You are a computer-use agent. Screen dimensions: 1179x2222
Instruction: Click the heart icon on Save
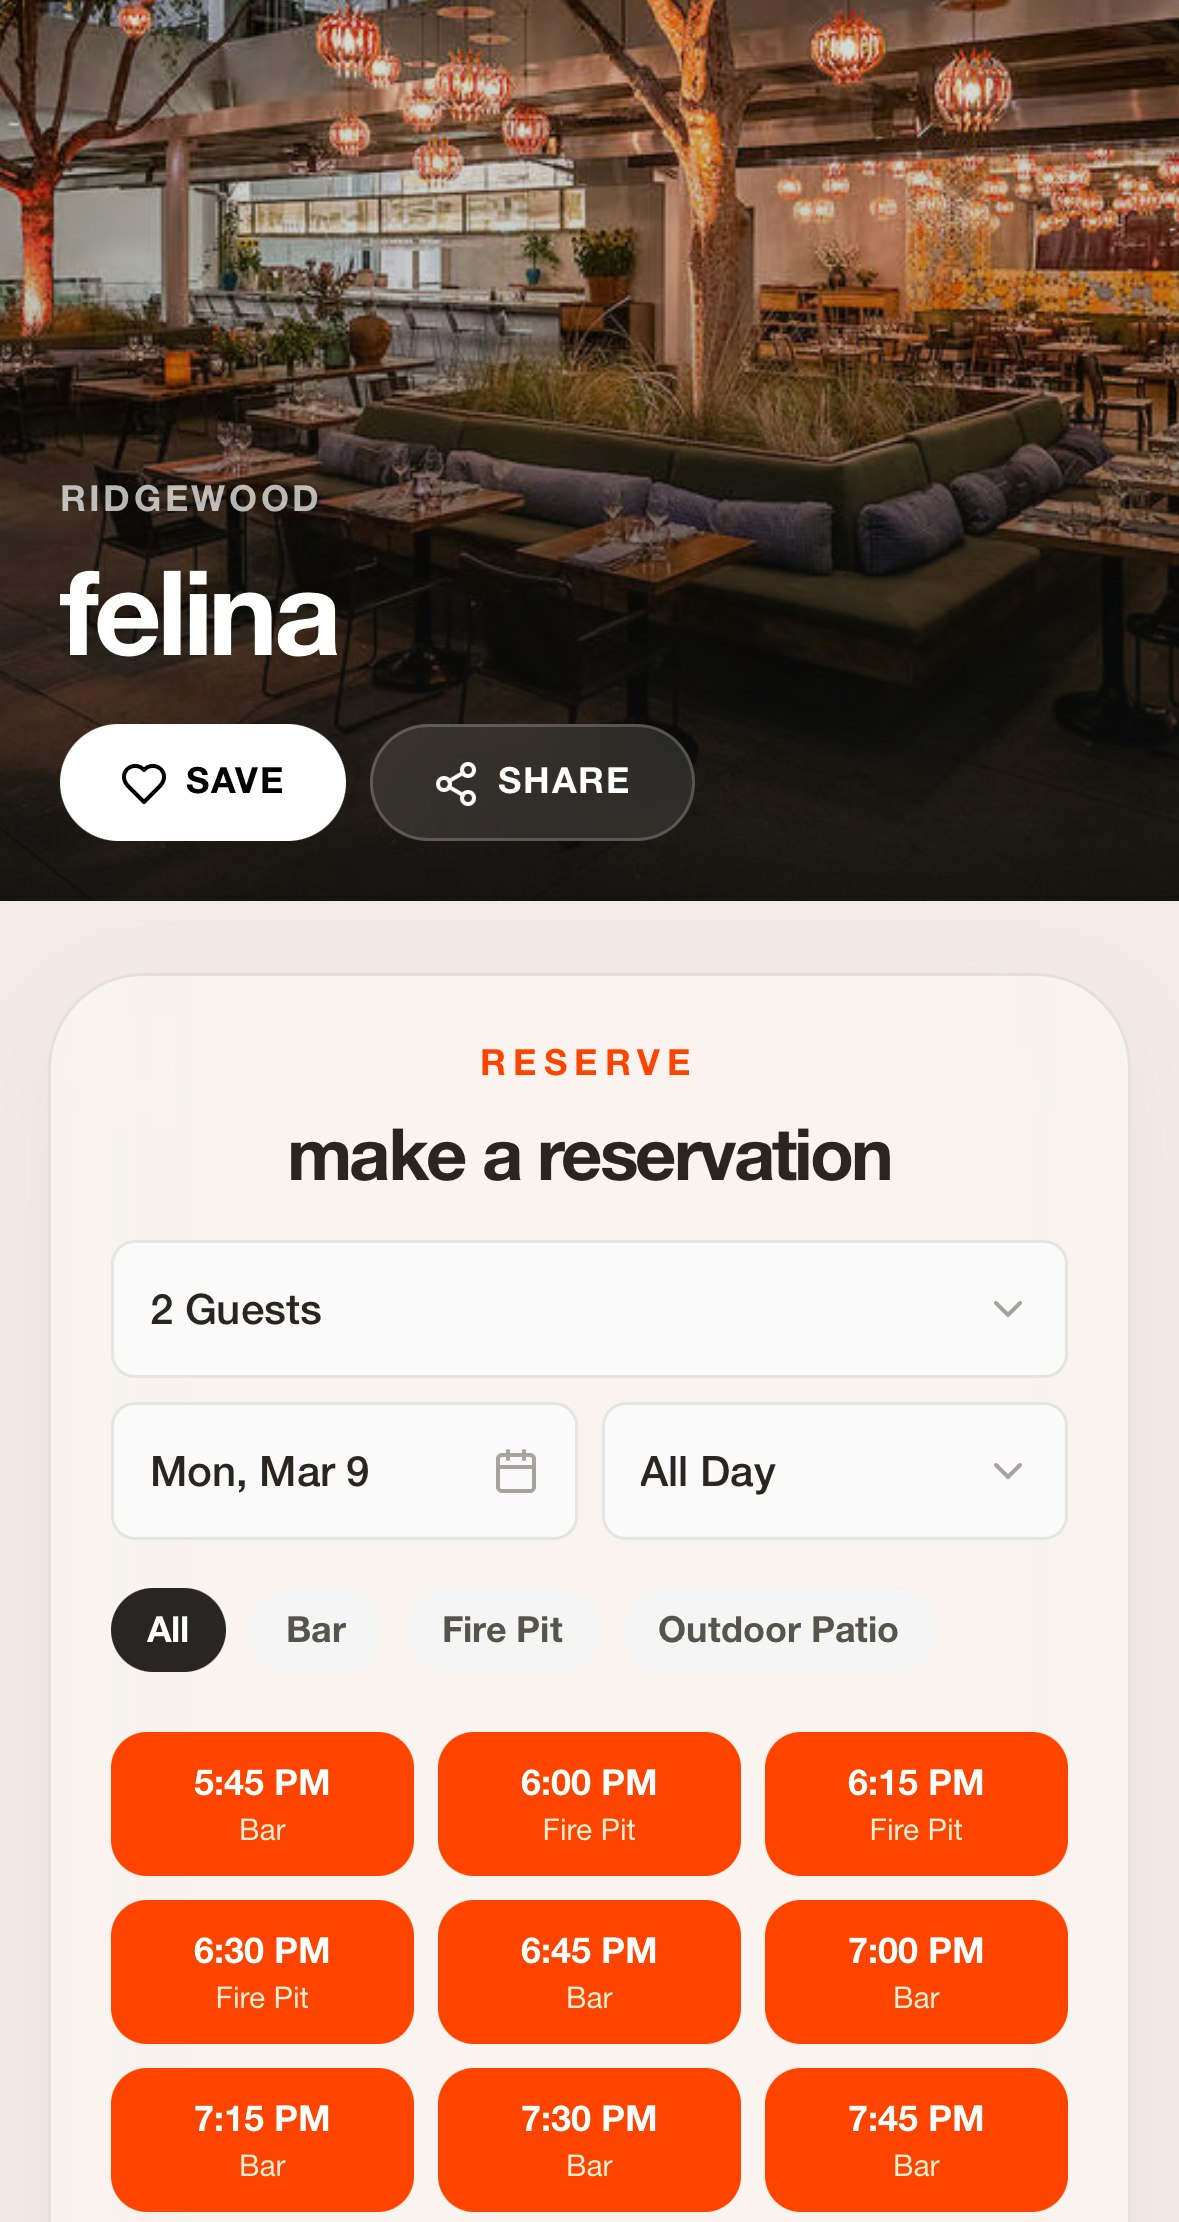coord(143,783)
